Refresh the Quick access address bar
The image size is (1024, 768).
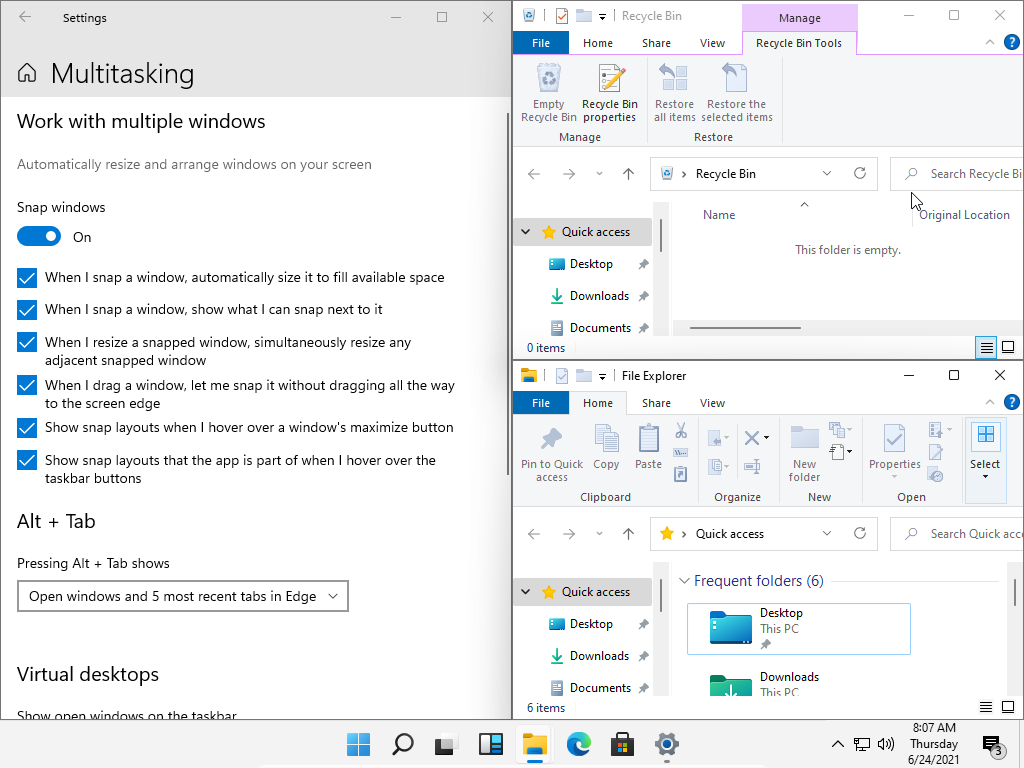click(860, 533)
